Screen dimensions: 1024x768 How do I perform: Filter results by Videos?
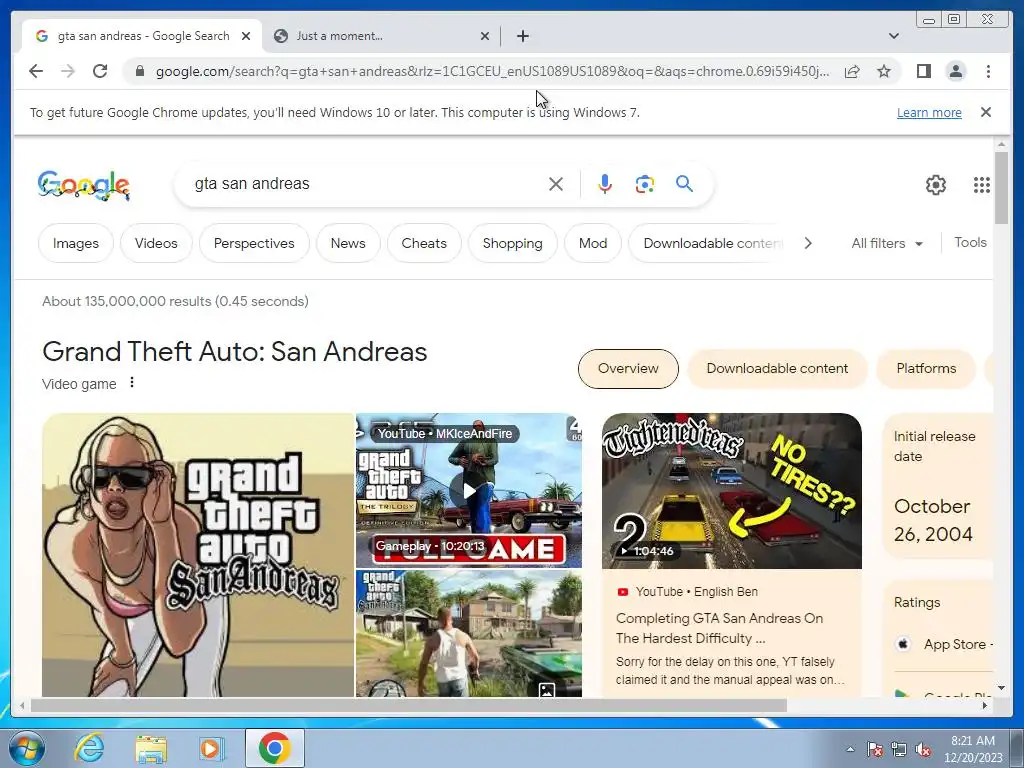(156, 243)
